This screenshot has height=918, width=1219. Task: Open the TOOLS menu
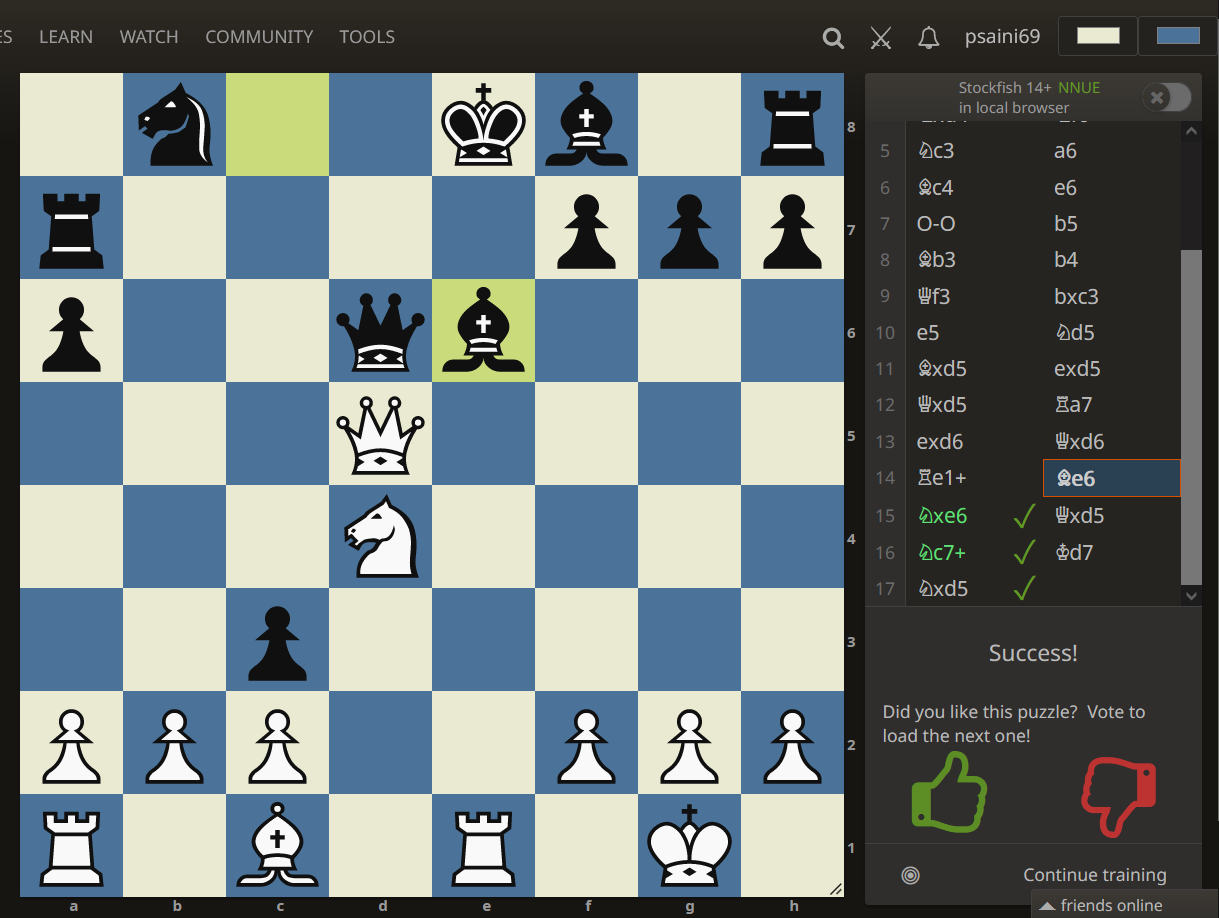367,37
